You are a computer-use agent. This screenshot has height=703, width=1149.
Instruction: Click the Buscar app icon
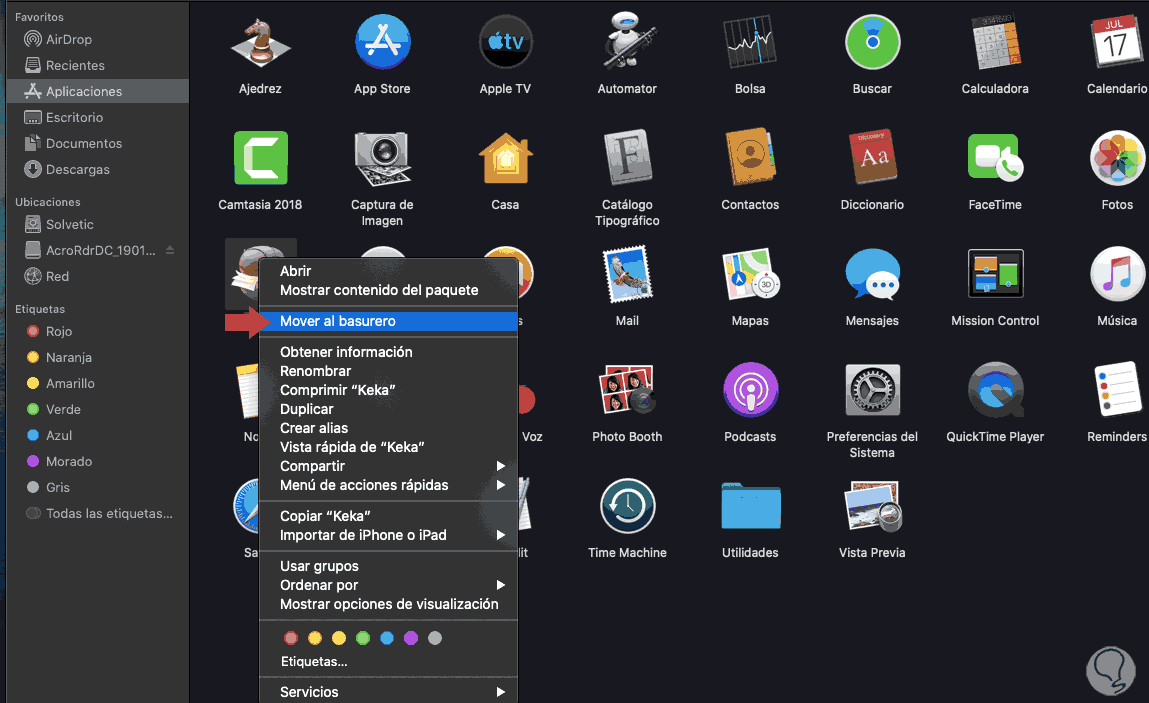point(872,42)
